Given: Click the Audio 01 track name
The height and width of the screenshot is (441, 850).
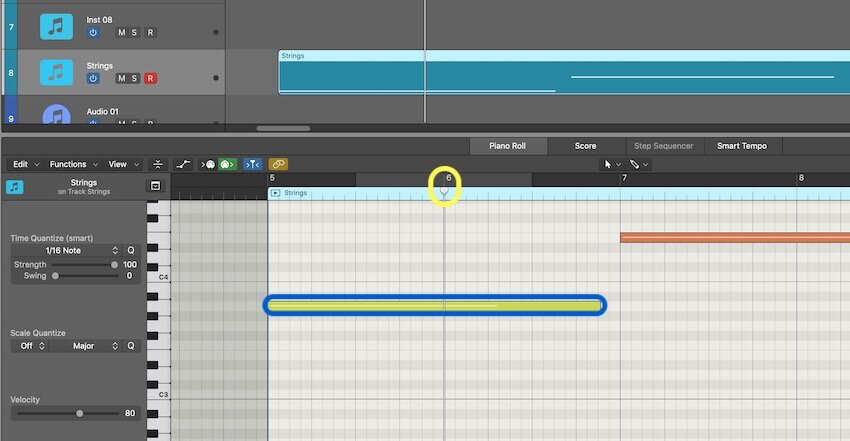Looking at the screenshot, I should (x=102, y=112).
